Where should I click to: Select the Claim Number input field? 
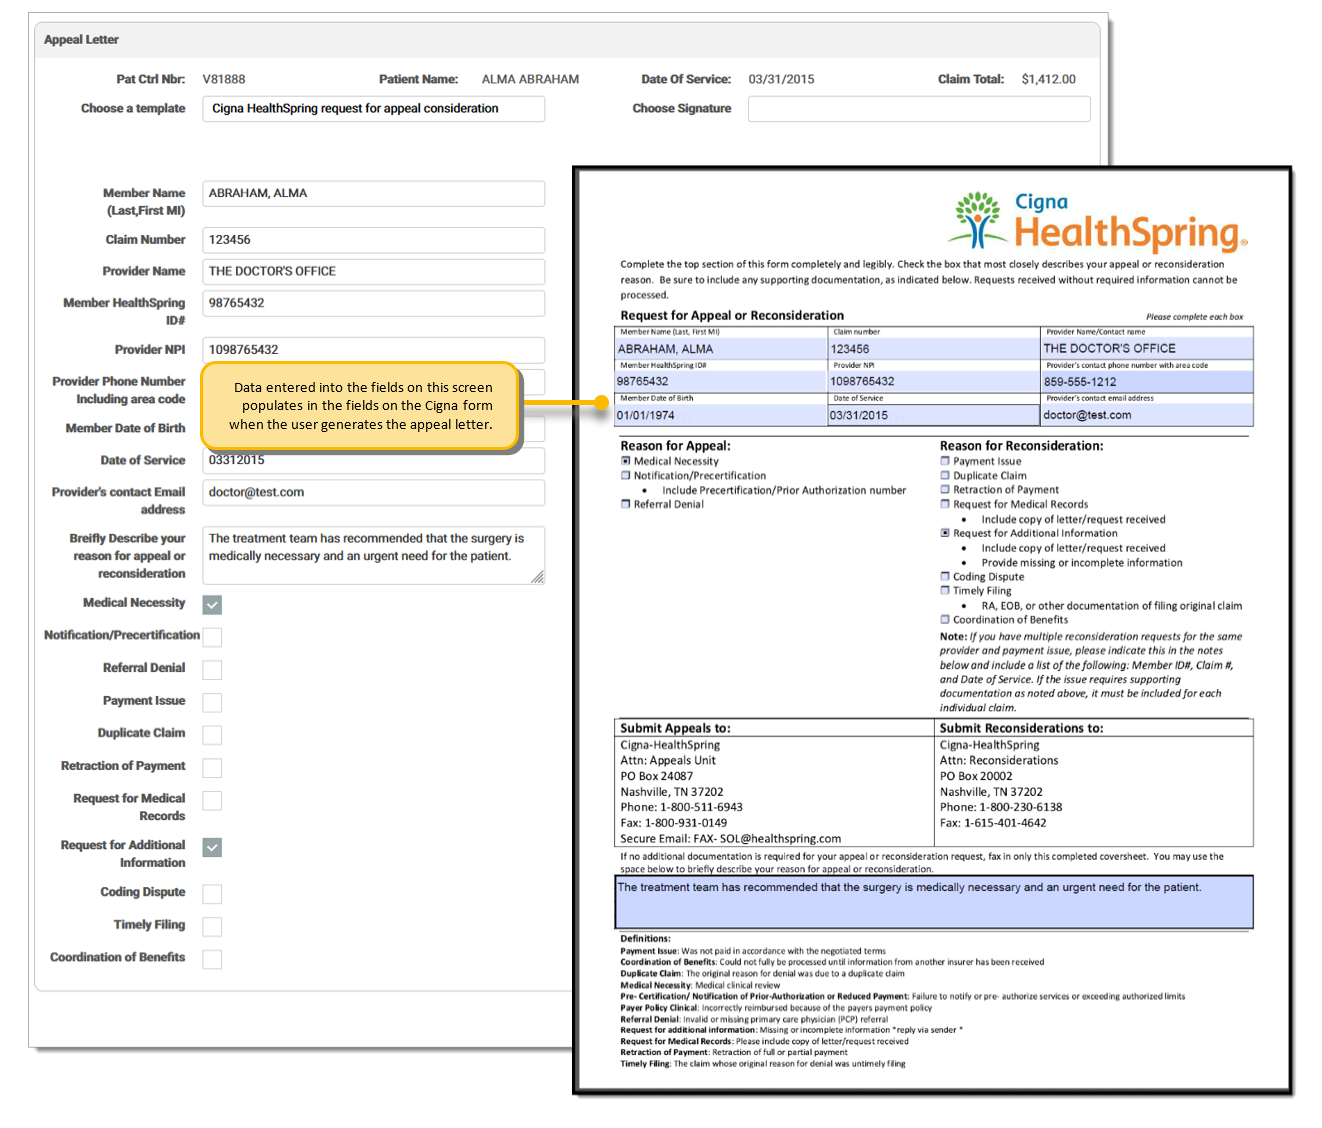(373, 240)
